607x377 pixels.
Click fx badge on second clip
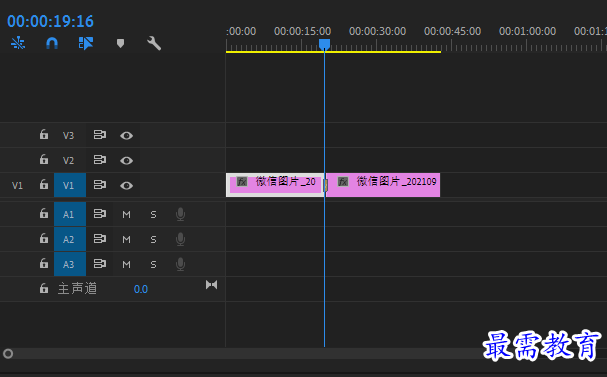343,182
